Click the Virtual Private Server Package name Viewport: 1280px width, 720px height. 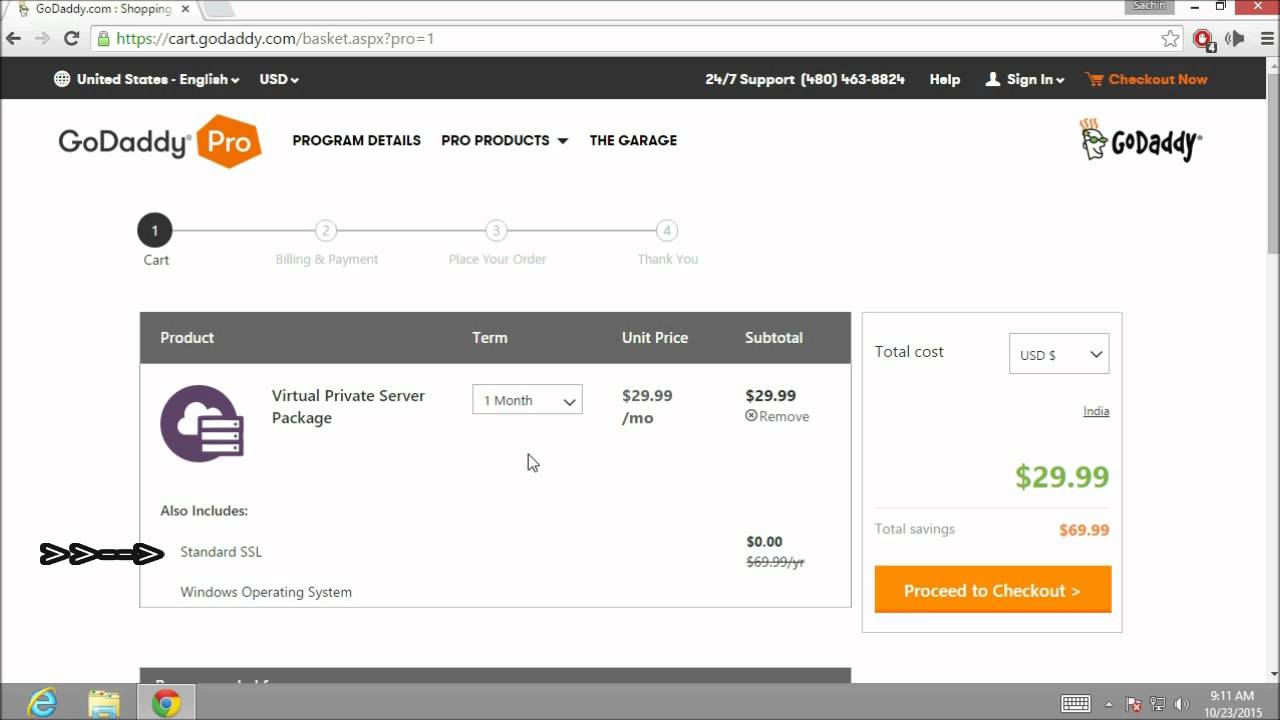348,407
